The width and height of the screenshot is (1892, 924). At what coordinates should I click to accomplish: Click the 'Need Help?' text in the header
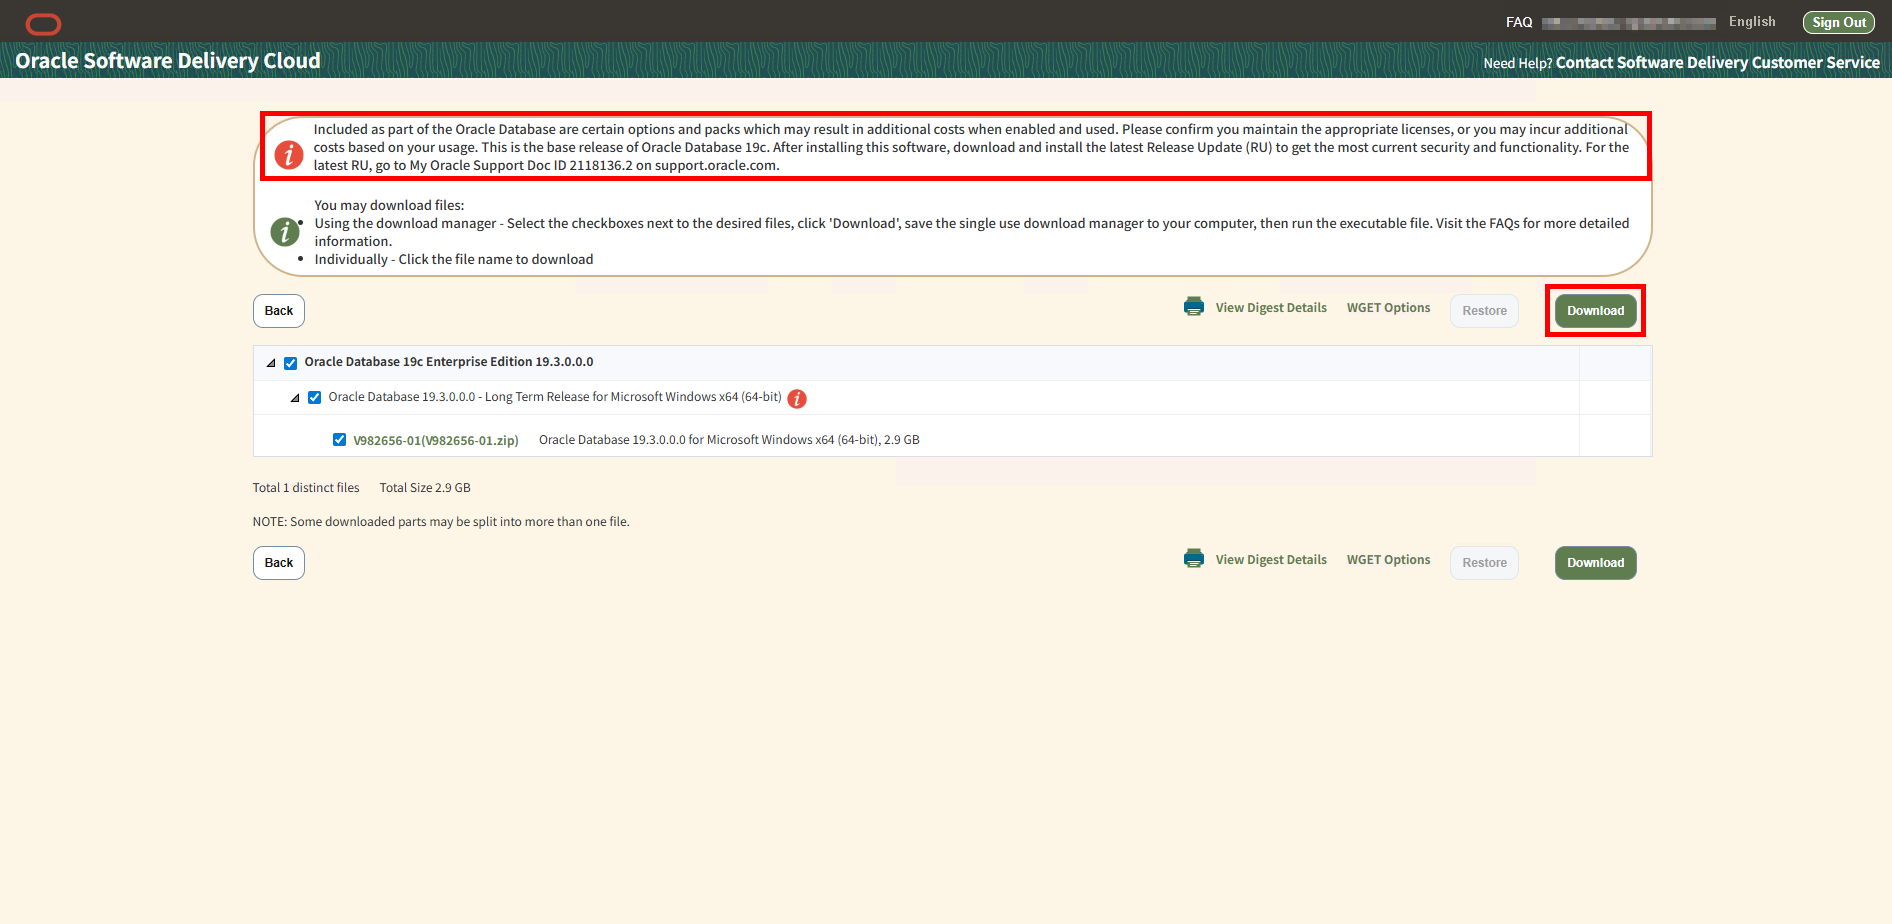pos(1518,63)
